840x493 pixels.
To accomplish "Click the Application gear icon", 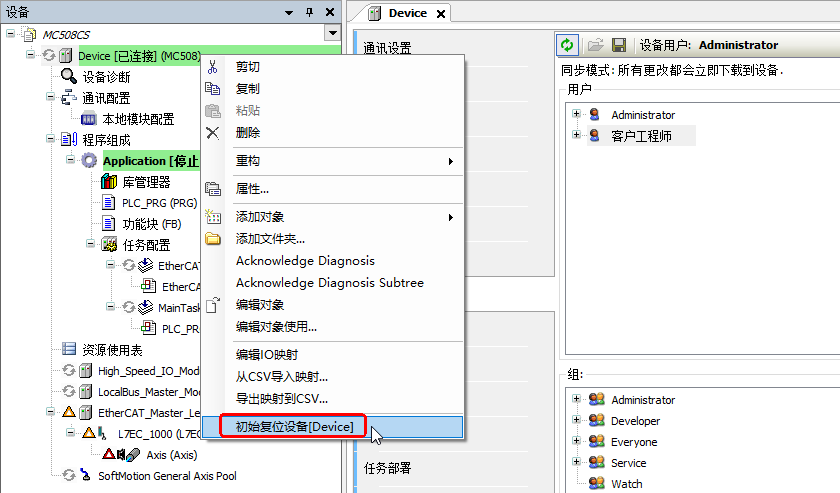I will (x=89, y=161).
